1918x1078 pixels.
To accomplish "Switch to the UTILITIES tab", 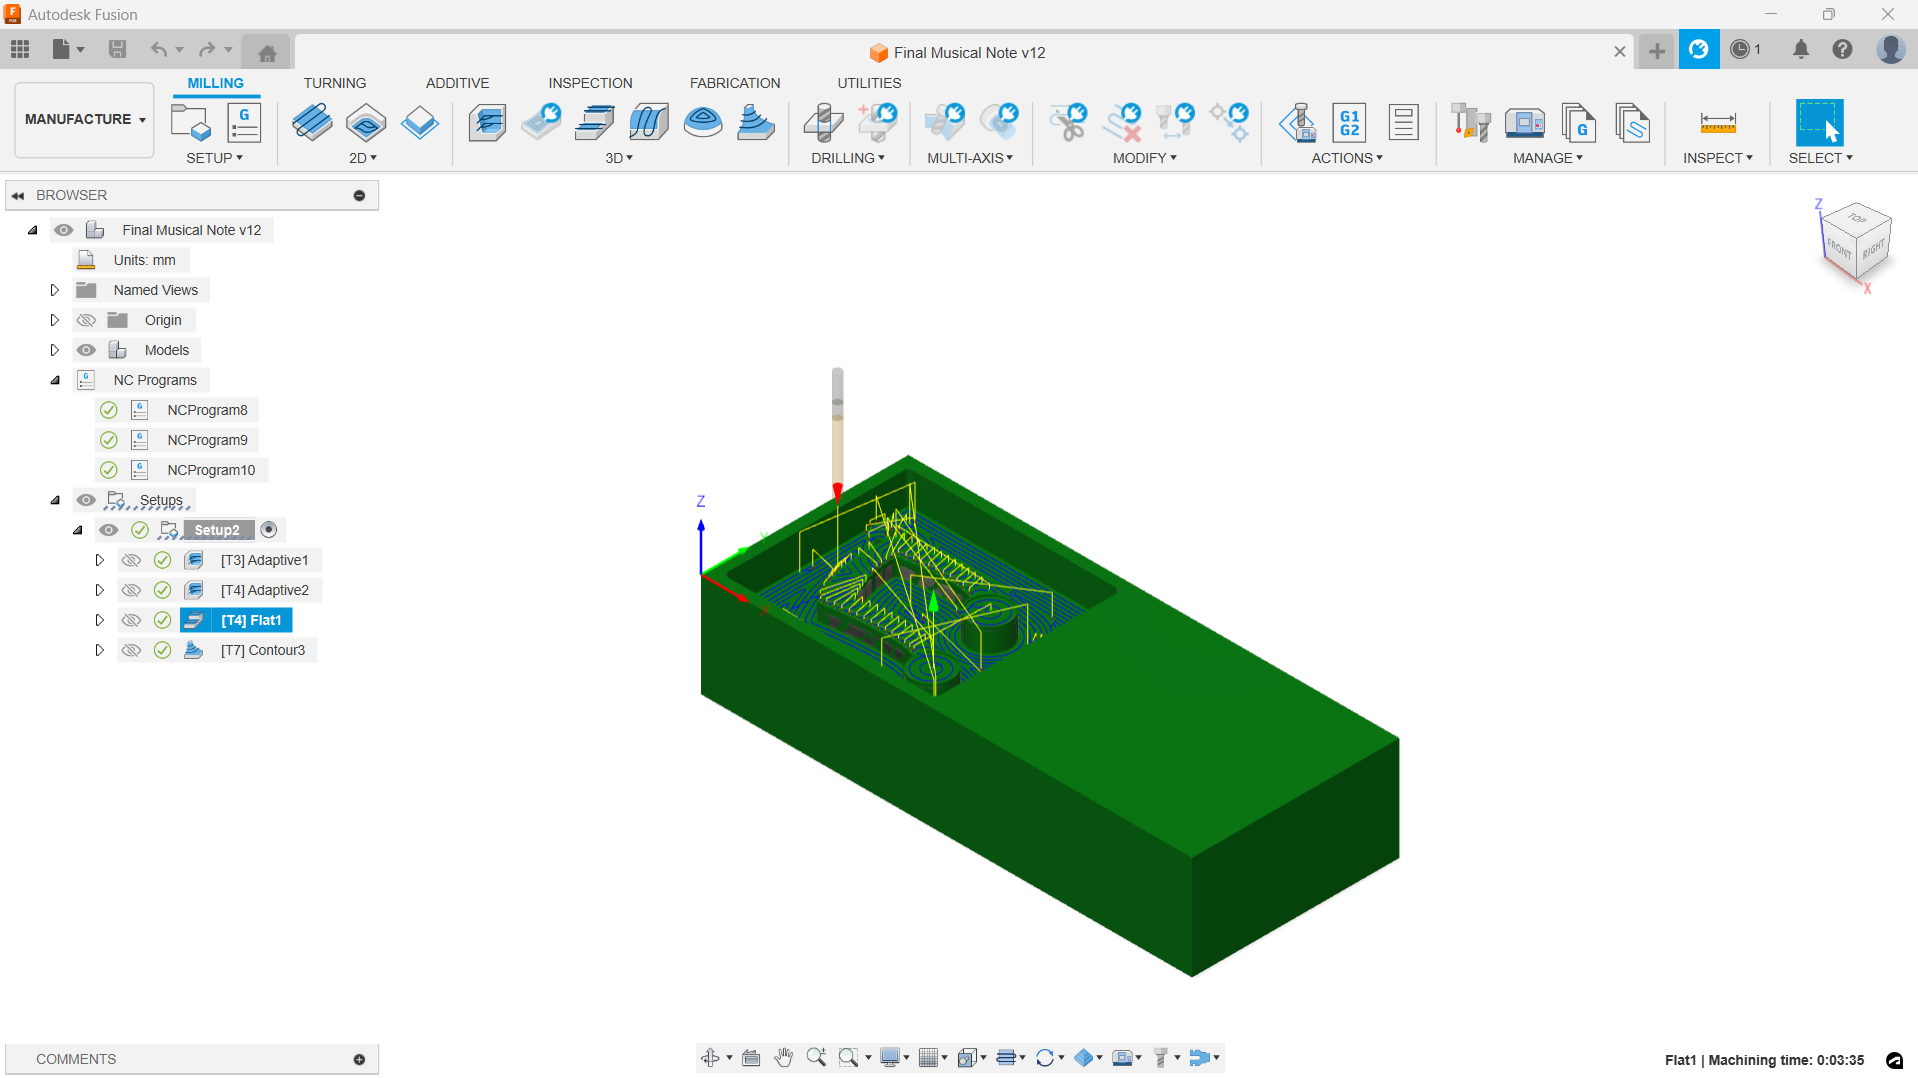I will point(869,83).
